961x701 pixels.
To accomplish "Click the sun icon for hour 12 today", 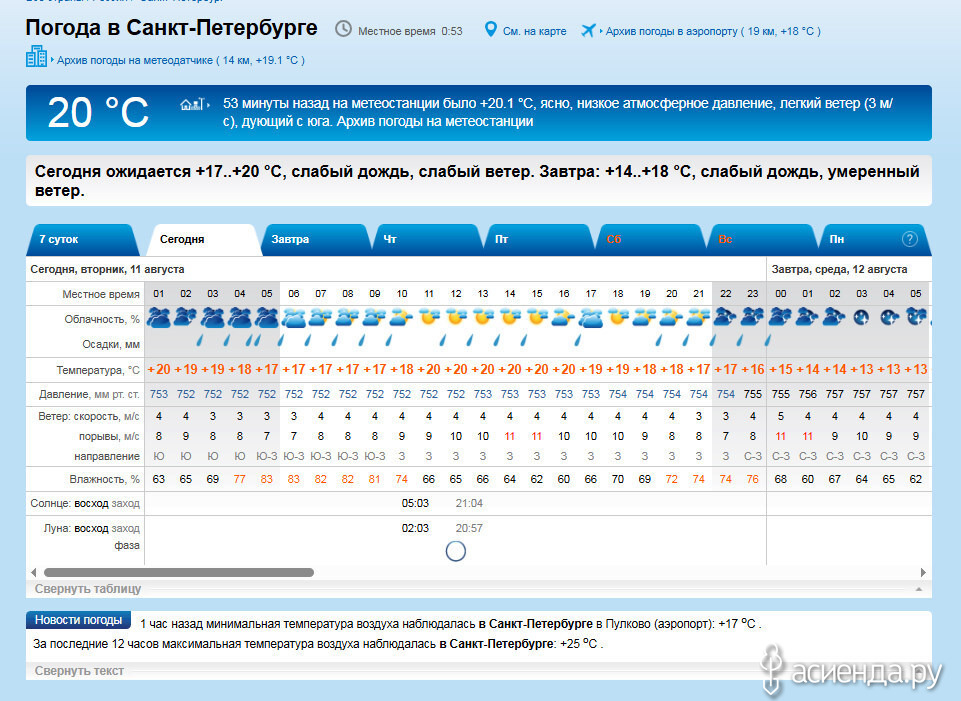I will (x=456, y=317).
